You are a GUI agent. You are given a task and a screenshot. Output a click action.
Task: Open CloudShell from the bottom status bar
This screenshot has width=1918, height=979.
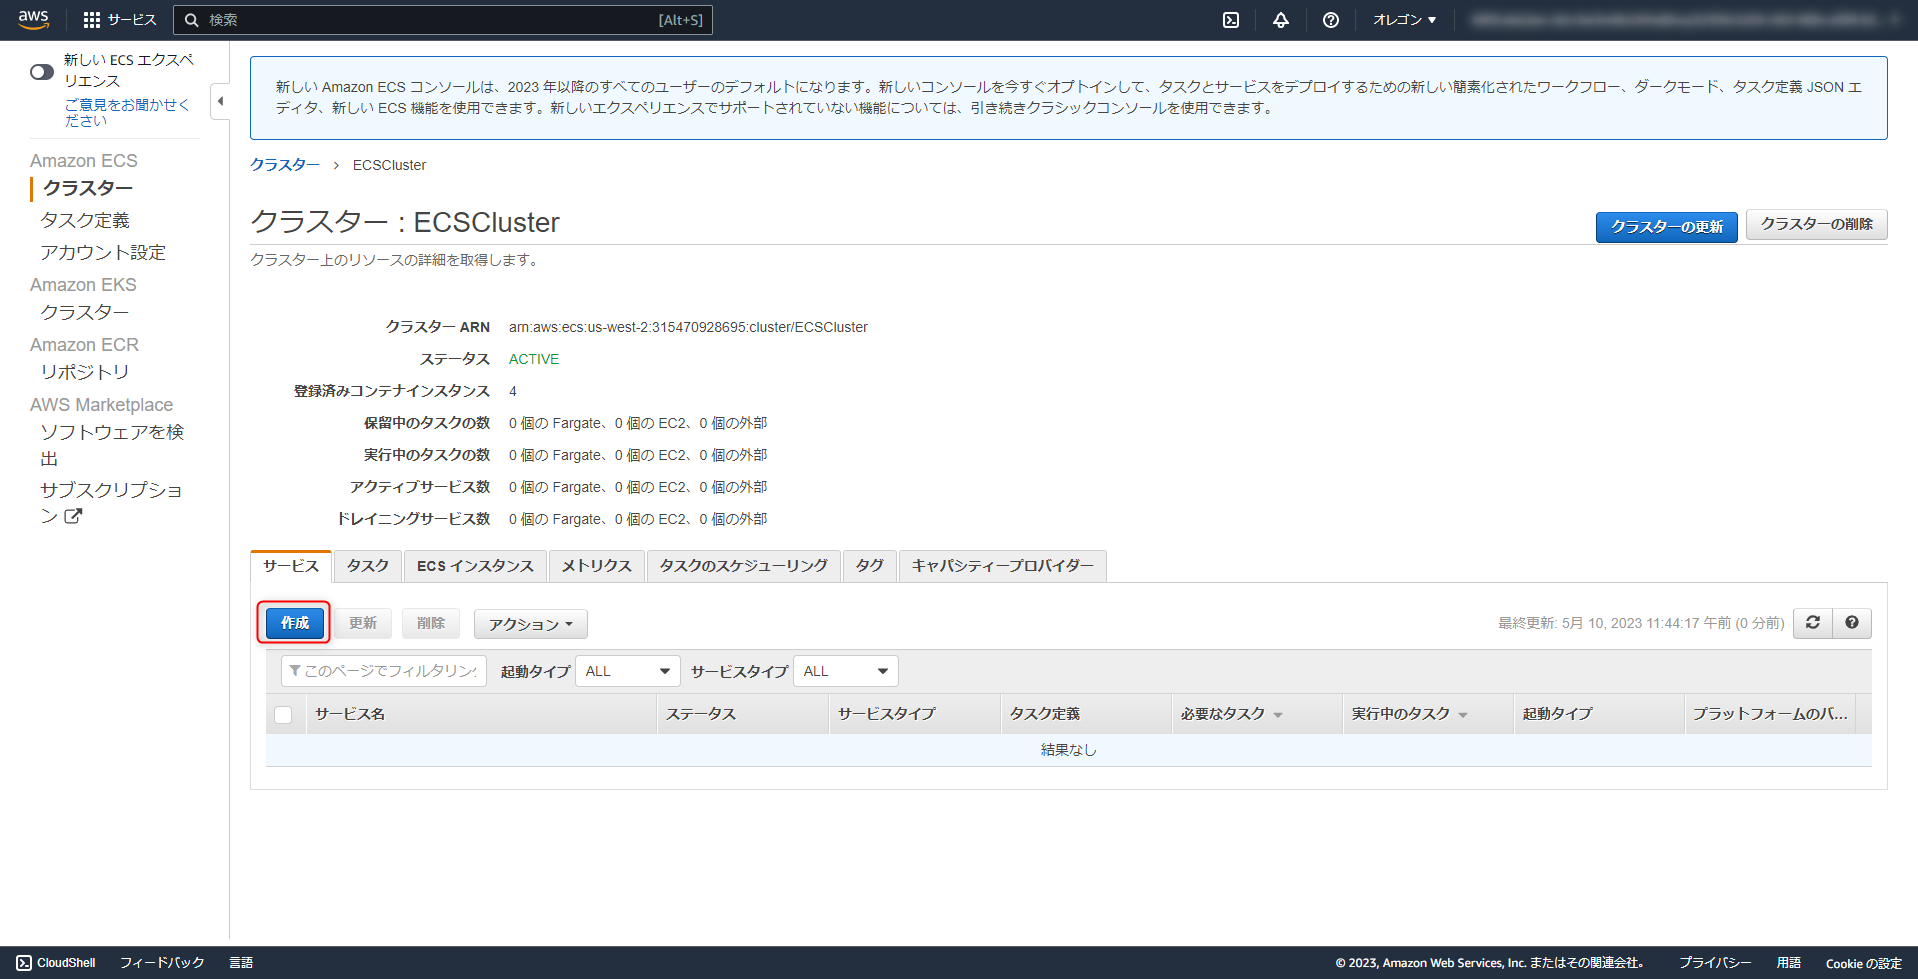click(x=55, y=962)
